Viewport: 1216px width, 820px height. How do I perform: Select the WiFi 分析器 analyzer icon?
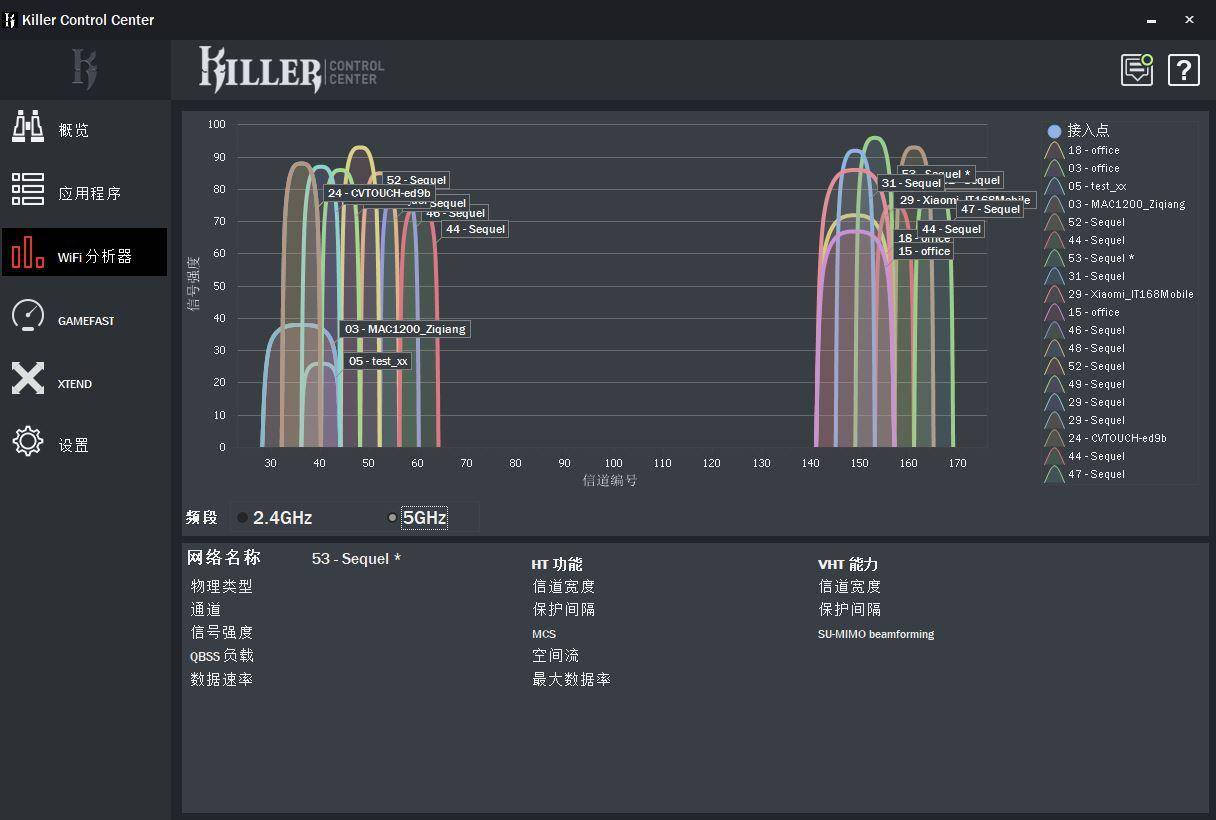click(27, 252)
